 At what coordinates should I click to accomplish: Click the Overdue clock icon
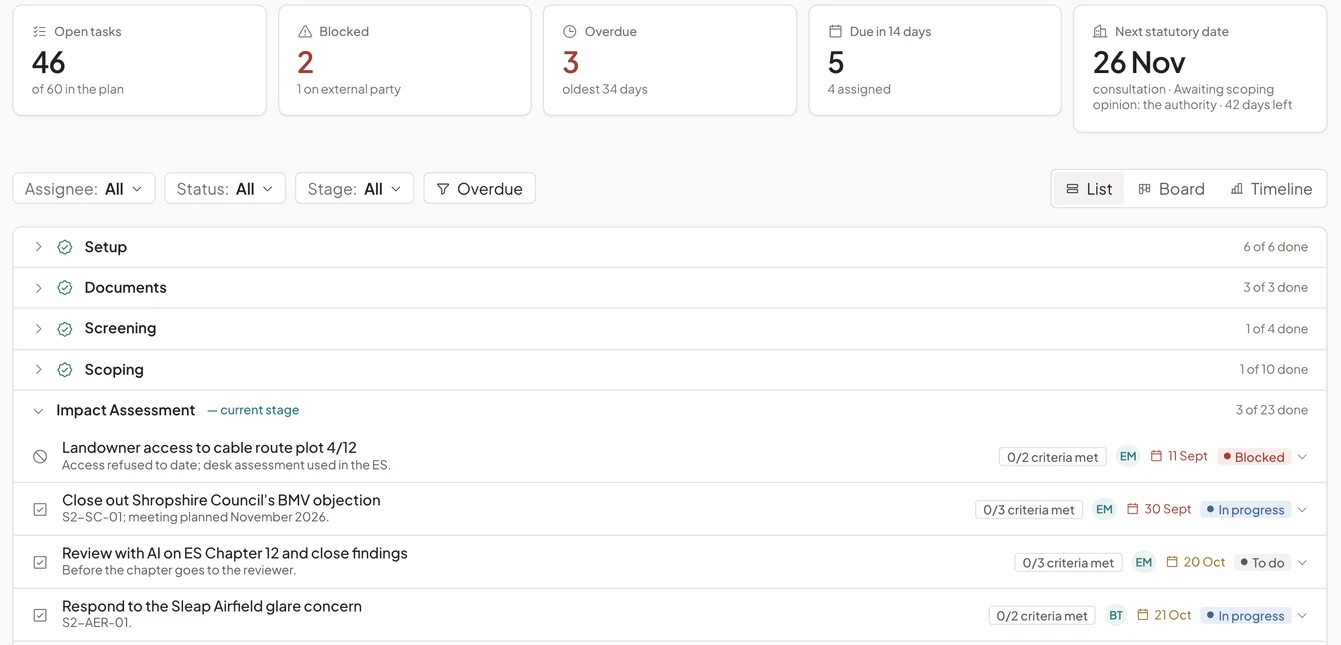pos(570,32)
